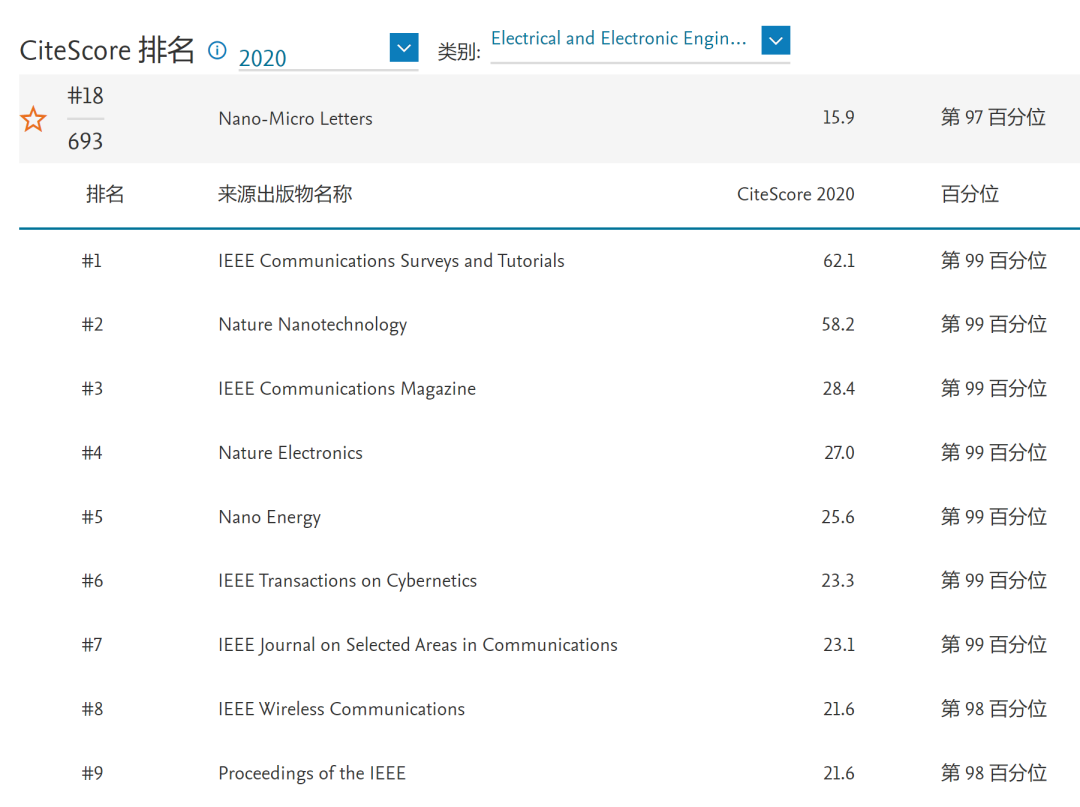
Task: Open the year 2020 dropdown arrow
Action: [x=404, y=48]
